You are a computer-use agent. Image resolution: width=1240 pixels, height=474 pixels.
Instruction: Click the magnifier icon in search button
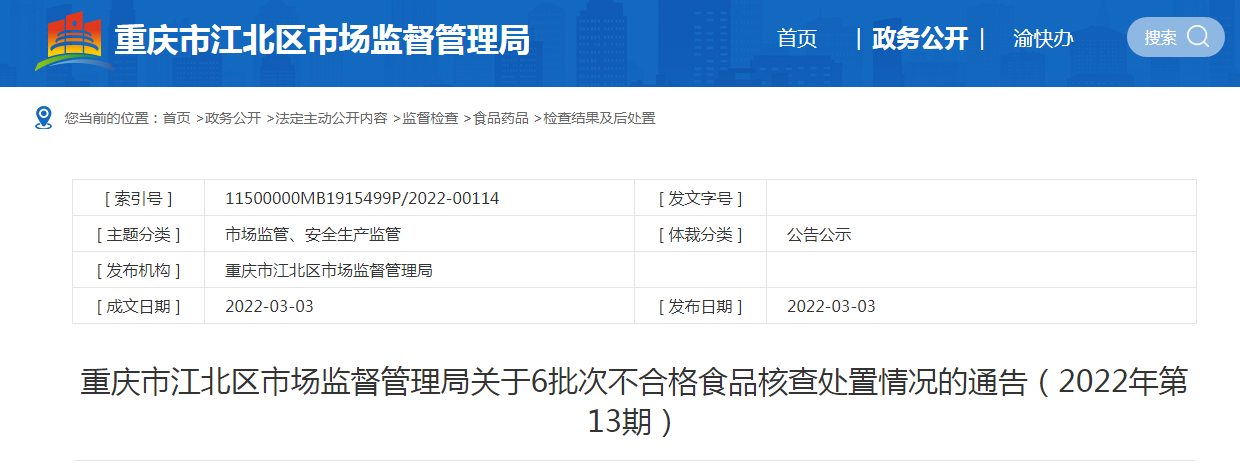[1197, 37]
